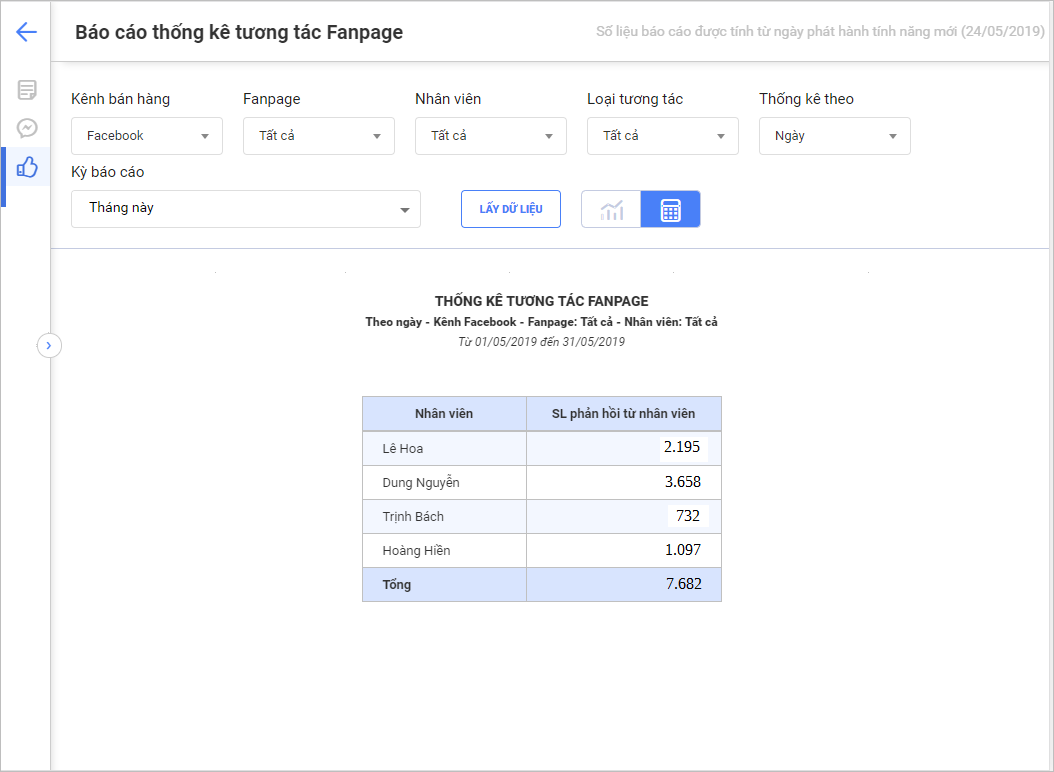The width and height of the screenshot is (1054, 772).
Task: Open the Loại tương tác dropdown
Action: pos(663,136)
